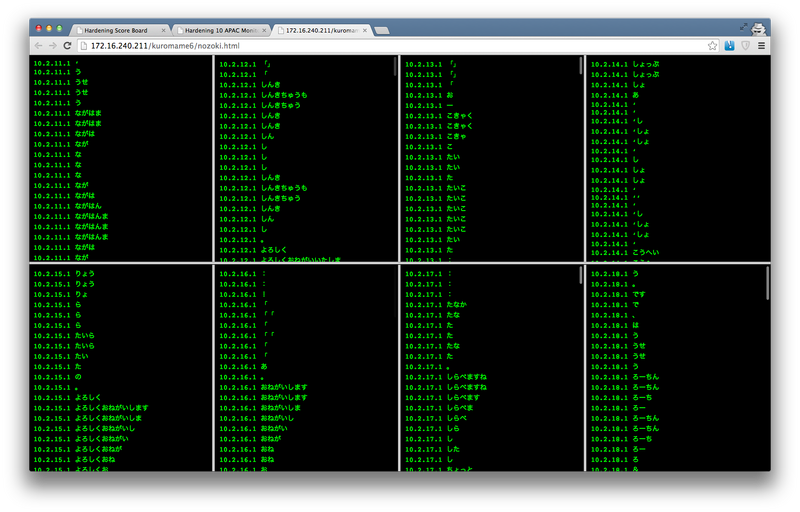This screenshot has height=512, width=800.
Task: Click the incognito spy icon
Action: [759, 29]
